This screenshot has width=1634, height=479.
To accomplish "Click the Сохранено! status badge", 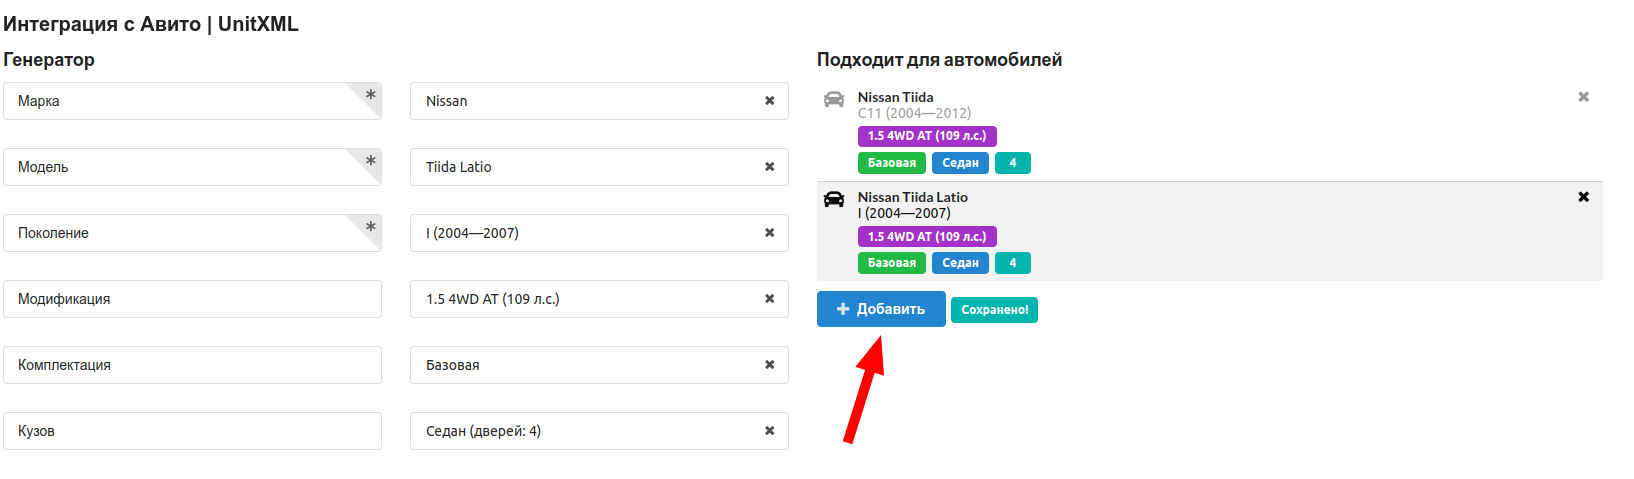I will click(994, 310).
